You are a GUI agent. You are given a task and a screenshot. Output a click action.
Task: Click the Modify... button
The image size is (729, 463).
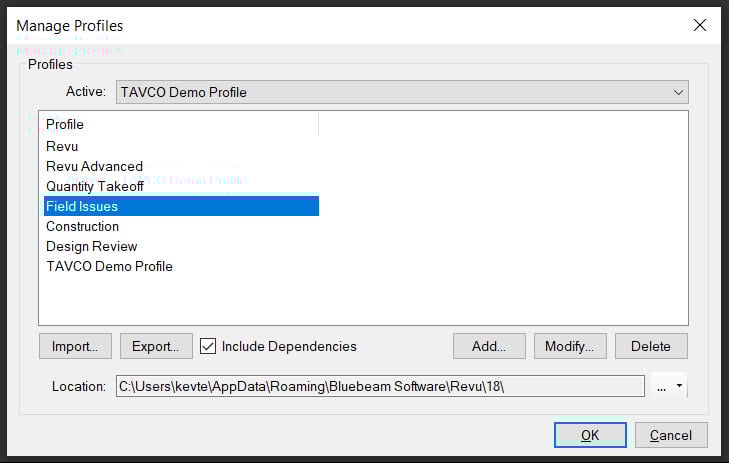570,346
